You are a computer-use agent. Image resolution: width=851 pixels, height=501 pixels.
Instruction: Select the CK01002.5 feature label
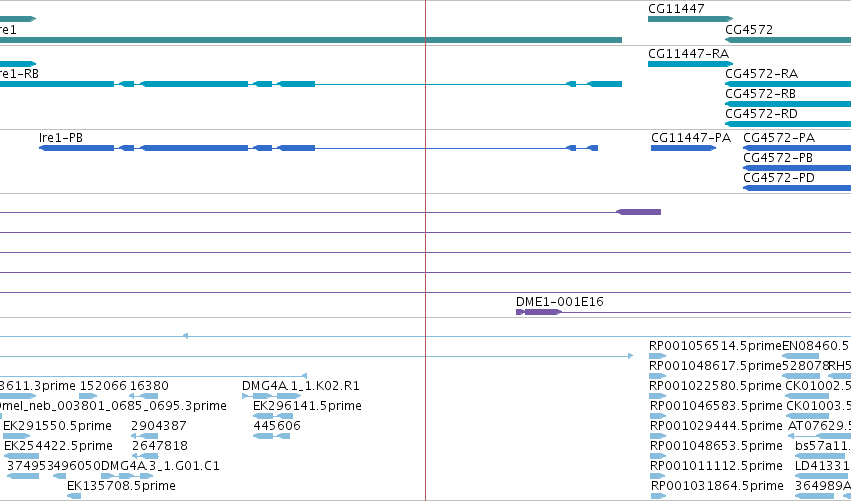click(x=818, y=385)
